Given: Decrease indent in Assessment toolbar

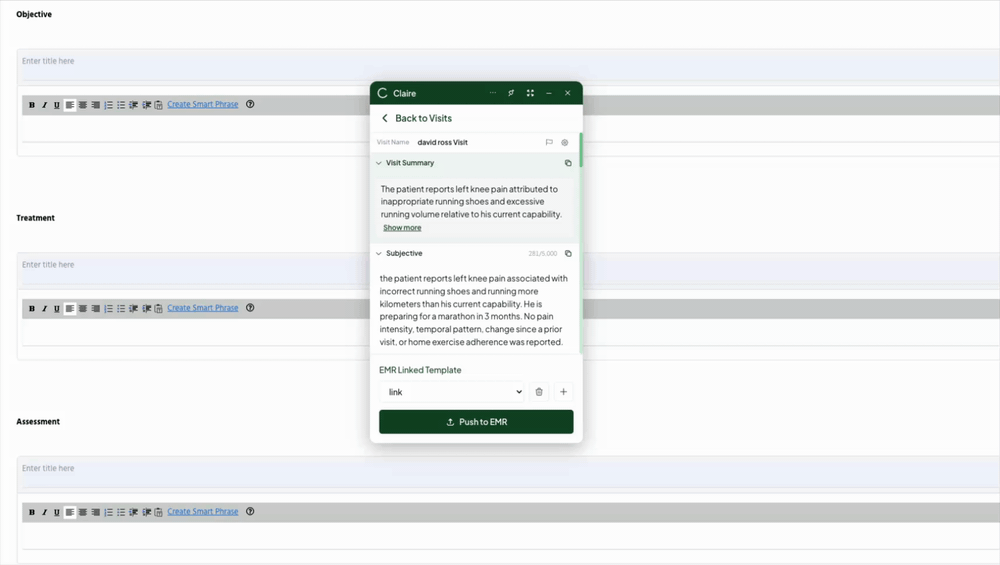Looking at the screenshot, I should click(x=133, y=512).
